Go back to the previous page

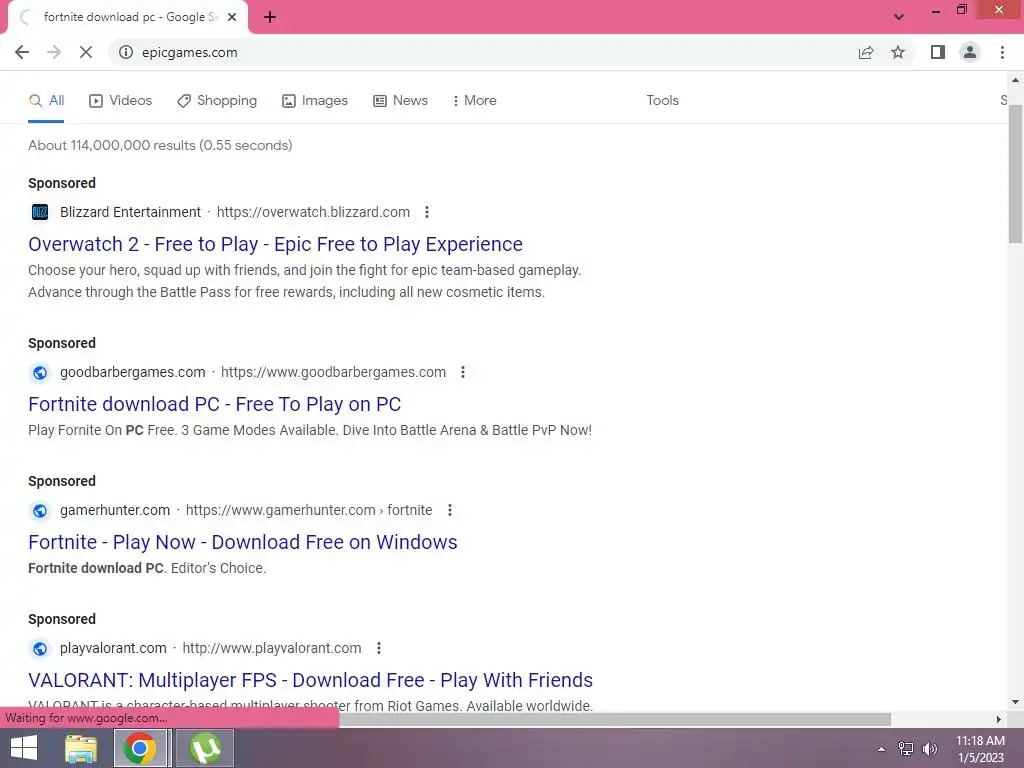22,52
